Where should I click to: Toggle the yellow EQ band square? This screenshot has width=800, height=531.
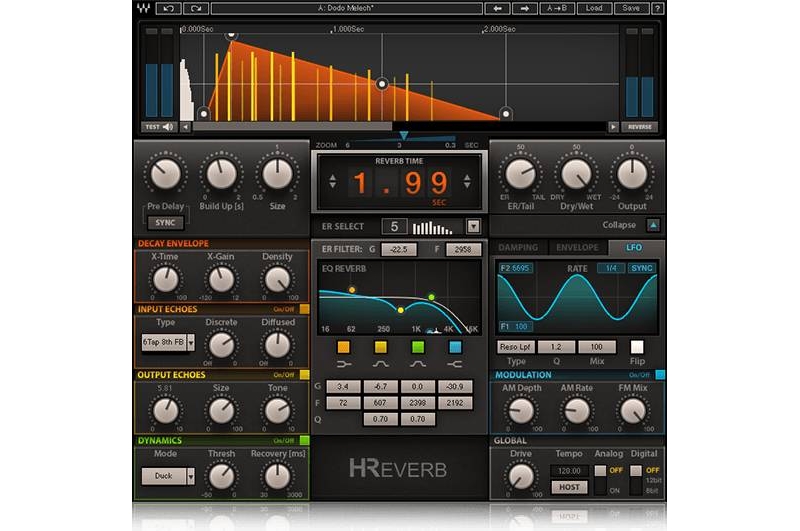(x=381, y=347)
